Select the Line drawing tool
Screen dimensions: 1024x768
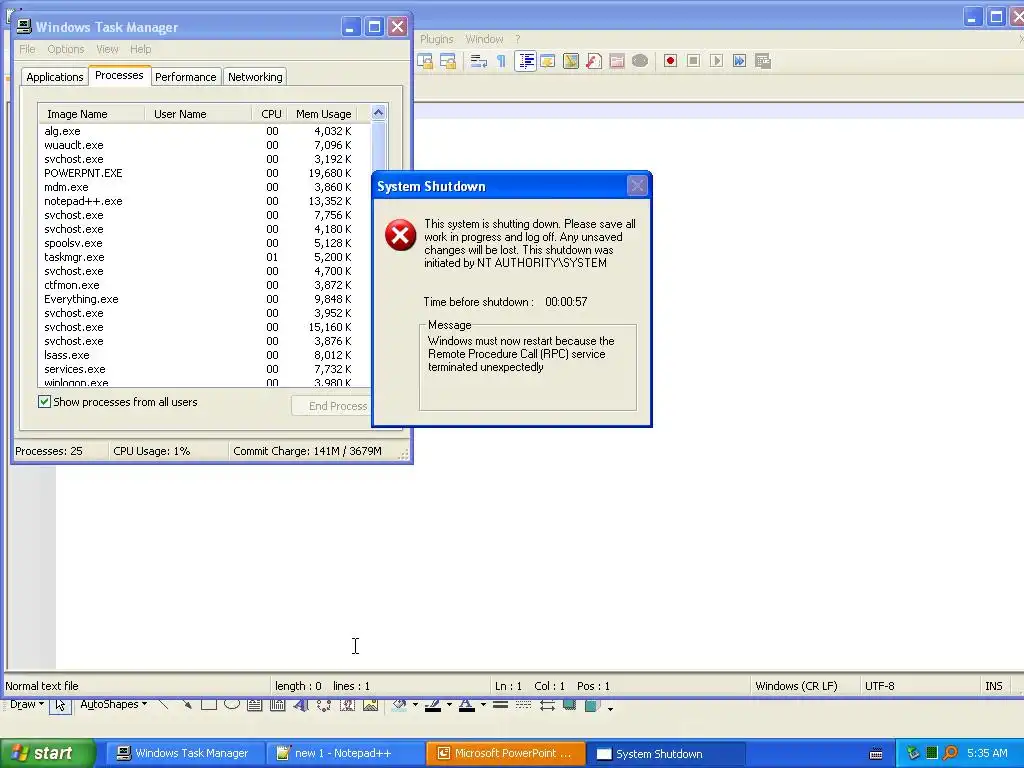[164, 704]
